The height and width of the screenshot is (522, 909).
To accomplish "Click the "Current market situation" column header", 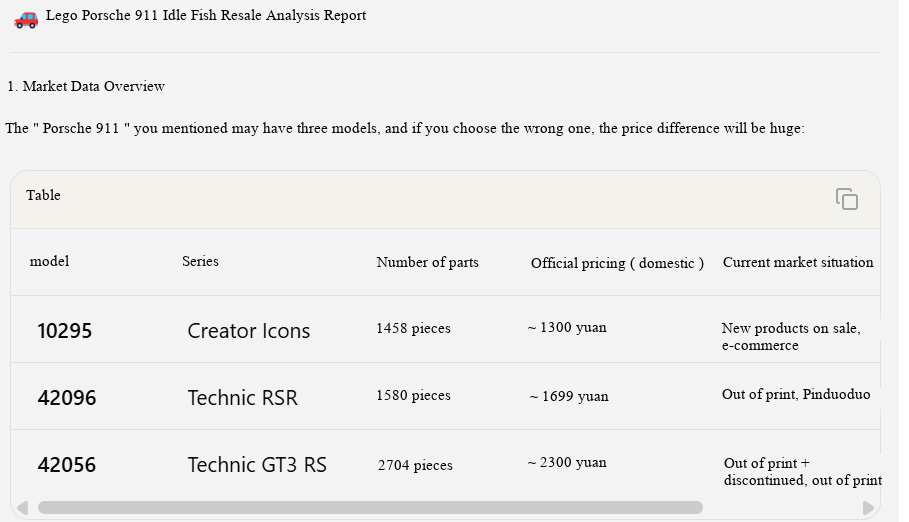I will (798, 262).
